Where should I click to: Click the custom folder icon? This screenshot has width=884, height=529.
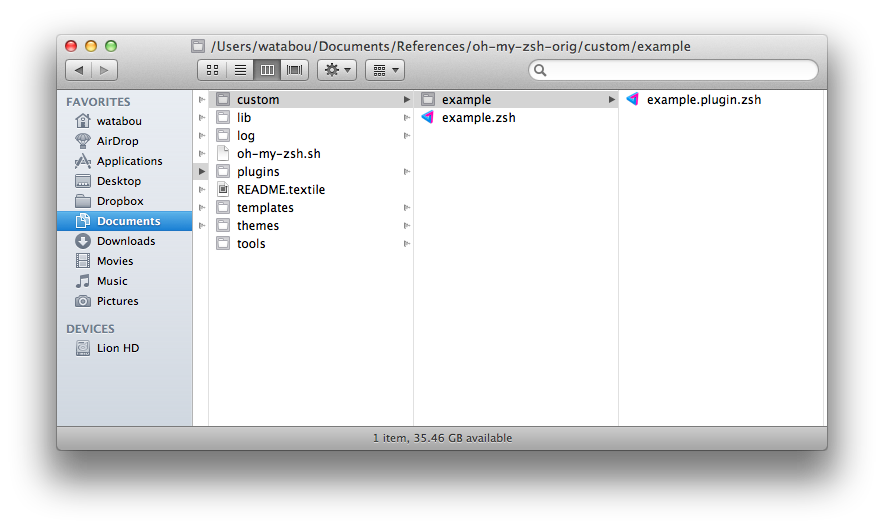point(223,99)
